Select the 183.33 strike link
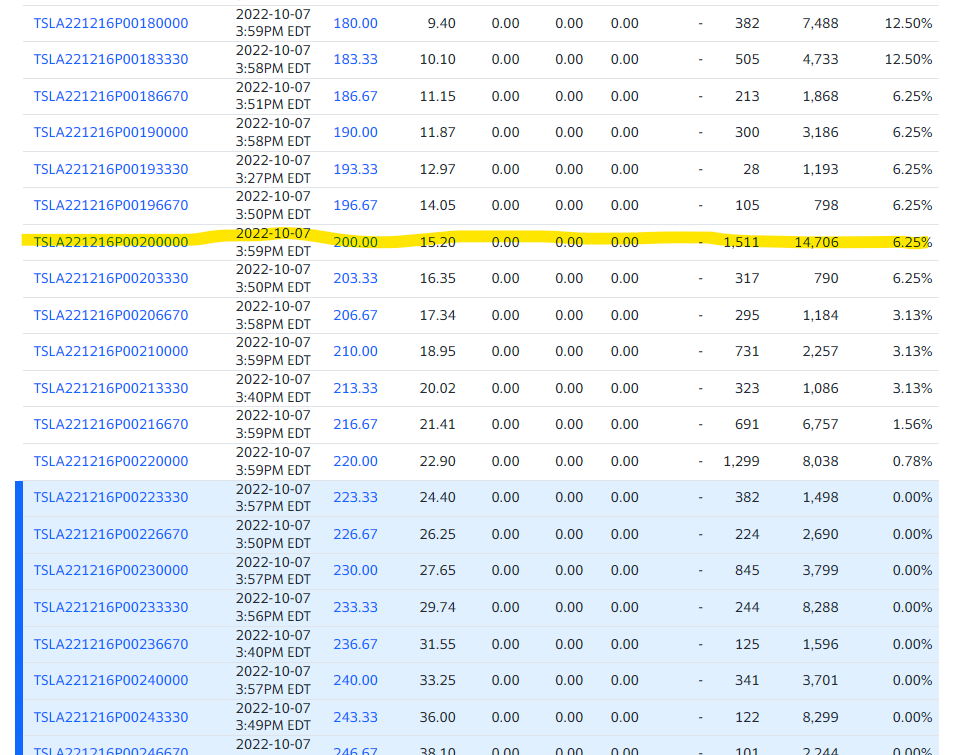968x755 pixels. point(356,60)
